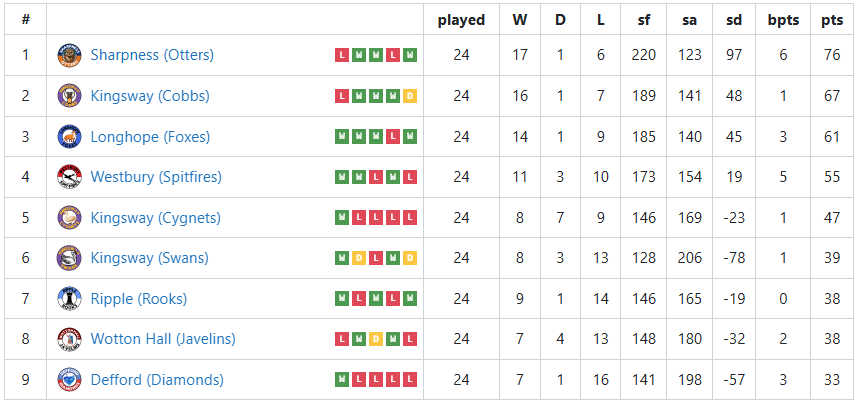Click the Kingsway (Cygnets) team badge
Screen dimensions: 857x402
[69, 218]
